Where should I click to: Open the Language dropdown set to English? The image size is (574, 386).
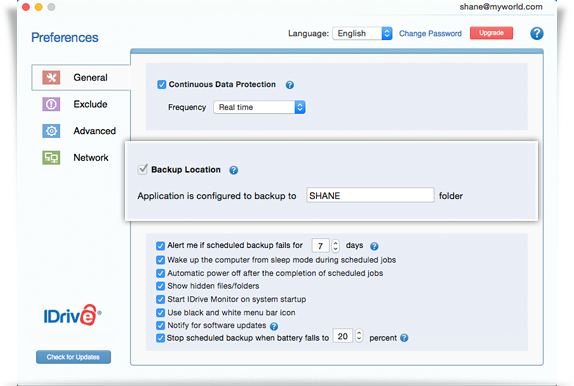click(362, 34)
